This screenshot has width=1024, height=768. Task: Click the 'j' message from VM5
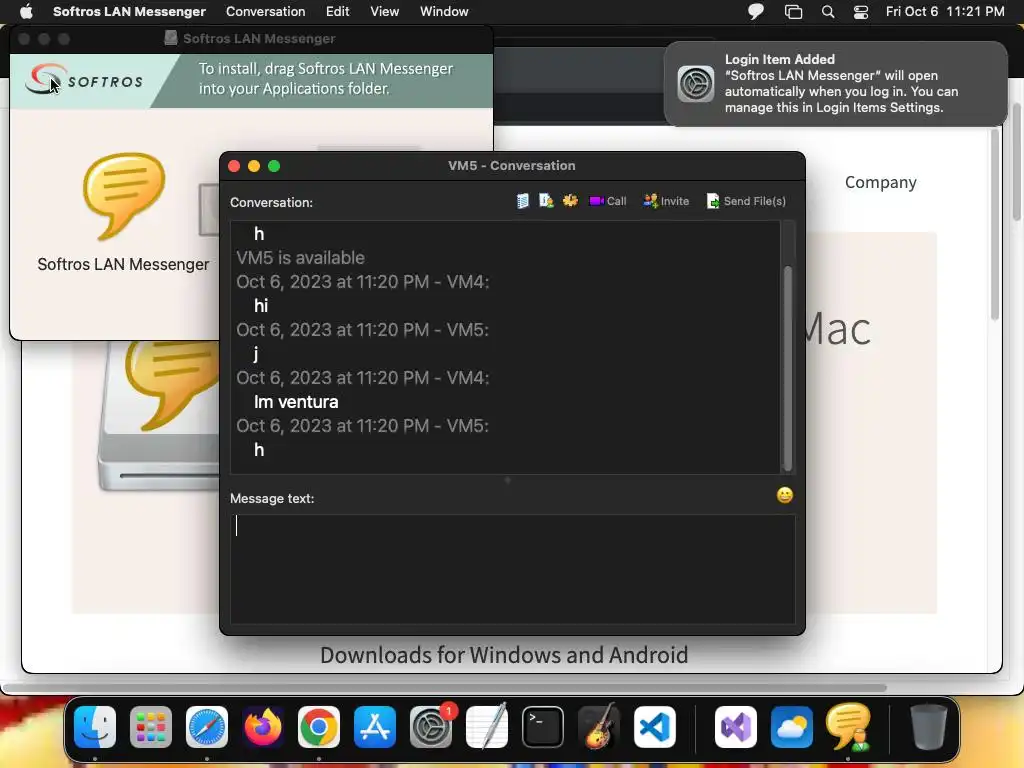click(256, 354)
